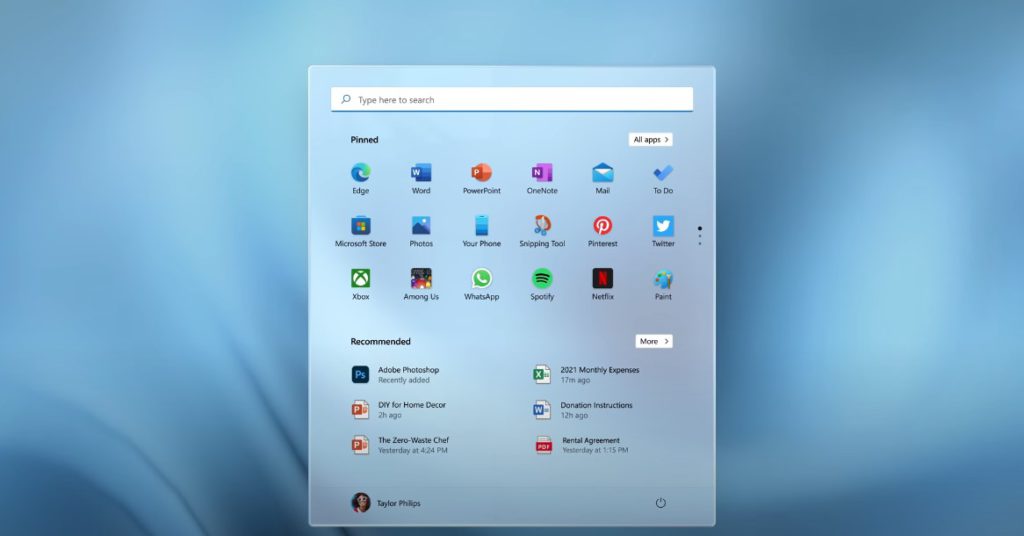Launch the To Do app
The height and width of the screenshot is (536, 1024).
tap(663, 178)
